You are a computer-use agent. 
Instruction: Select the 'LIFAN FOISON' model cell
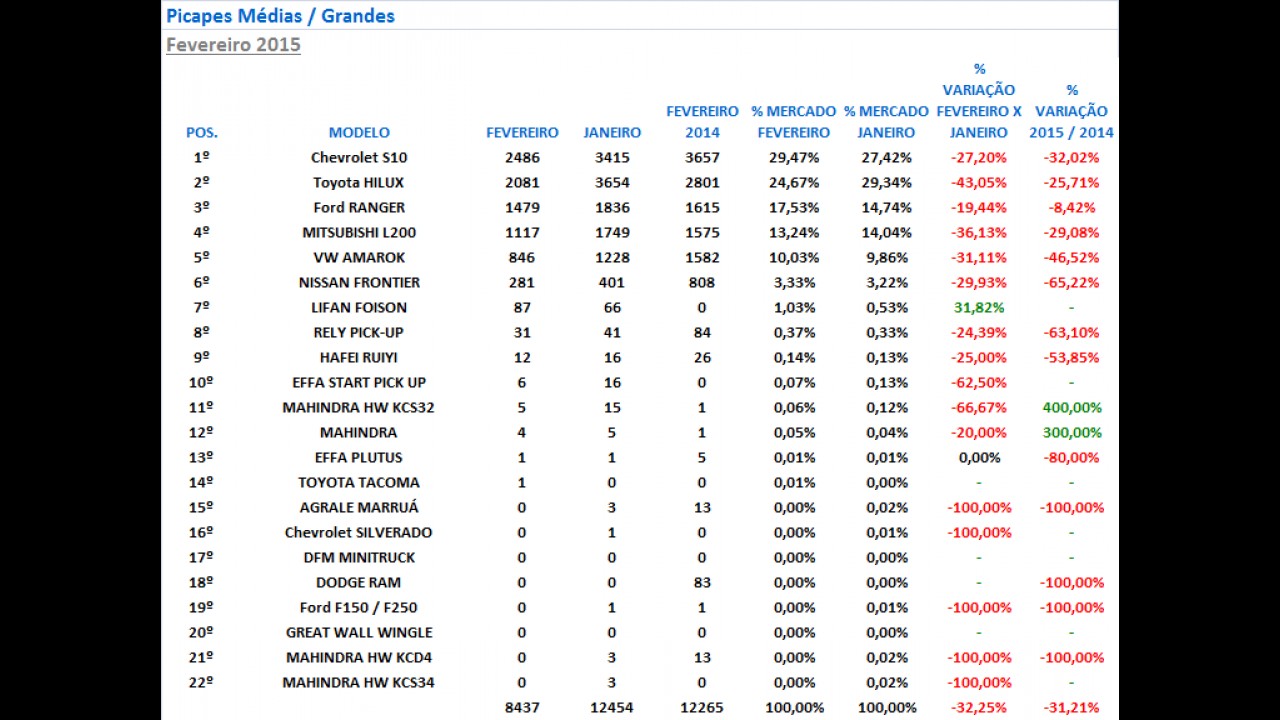pyautogui.click(x=359, y=307)
